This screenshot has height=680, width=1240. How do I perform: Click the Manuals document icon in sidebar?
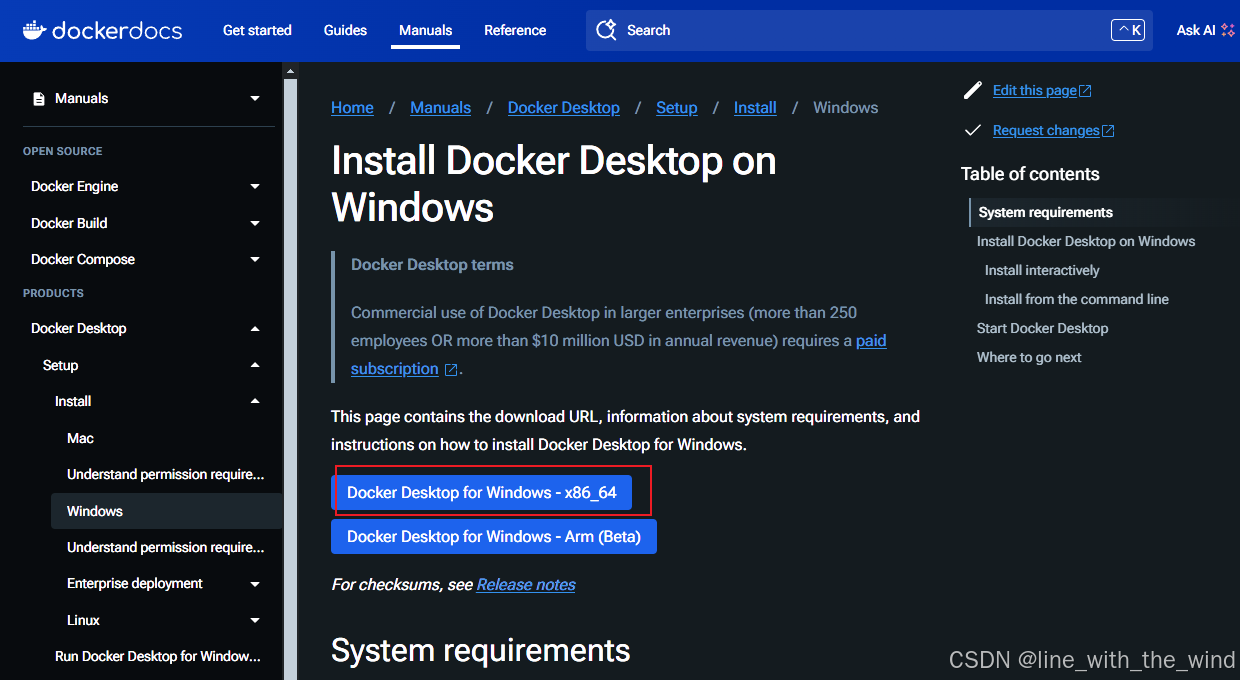tap(39, 98)
